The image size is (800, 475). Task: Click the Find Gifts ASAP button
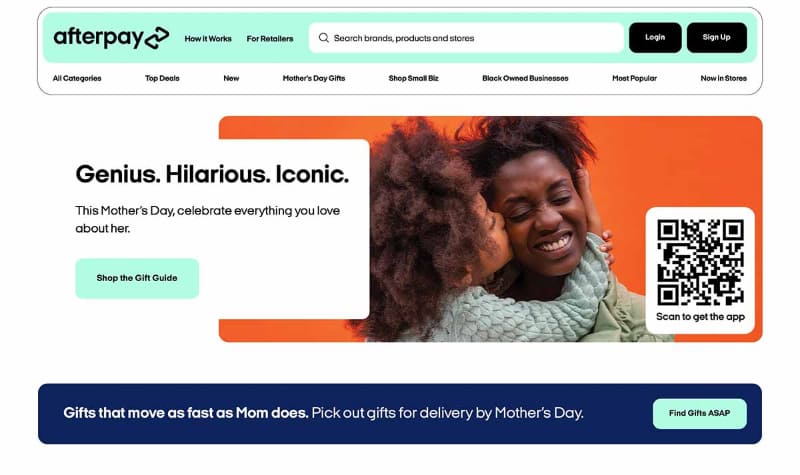point(699,414)
